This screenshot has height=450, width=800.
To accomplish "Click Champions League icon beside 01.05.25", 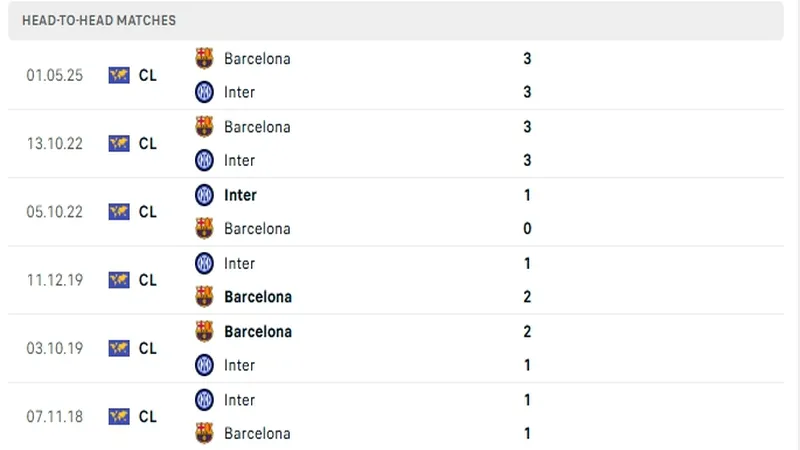I will 119,75.
